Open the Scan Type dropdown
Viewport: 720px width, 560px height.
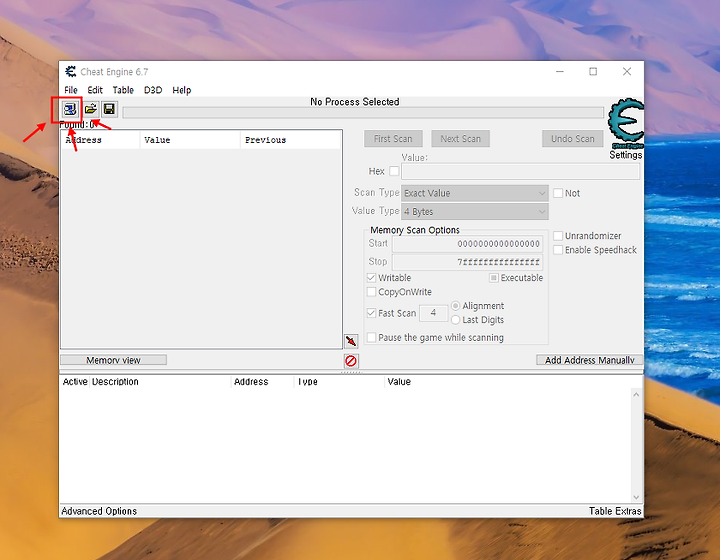pyautogui.click(x=475, y=193)
